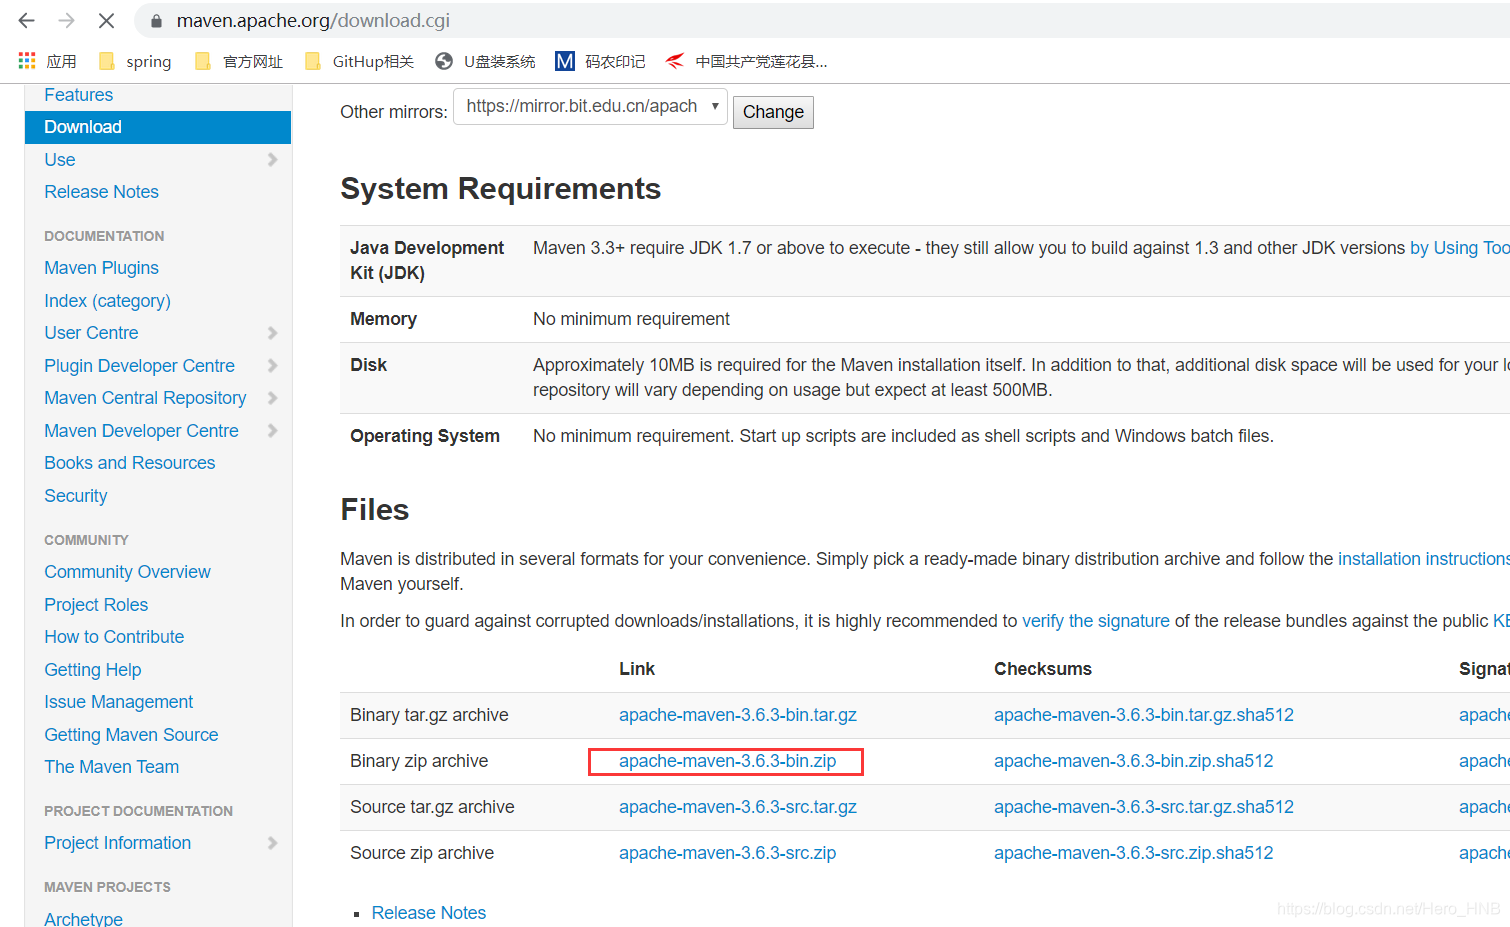Screen dimensions: 1510x927
Task: Click the Files heading
Action: (375, 510)
